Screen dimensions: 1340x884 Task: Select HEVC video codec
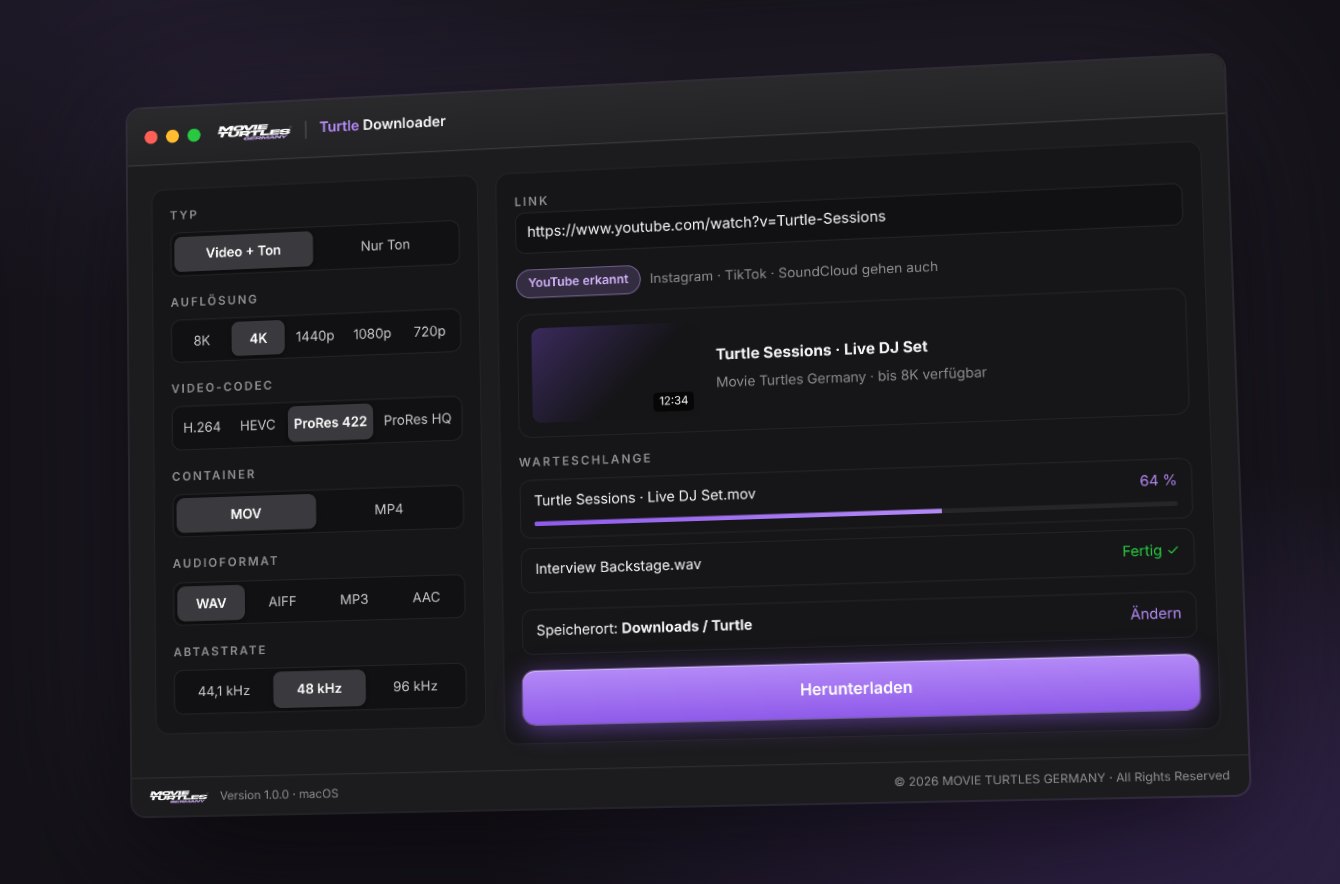coord(257,425)
